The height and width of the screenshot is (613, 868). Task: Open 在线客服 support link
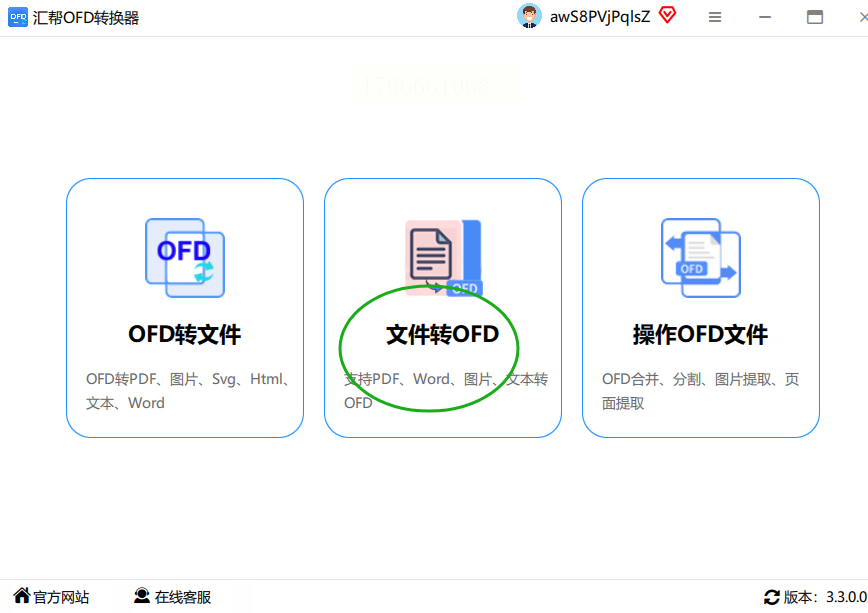coord(183,597)
